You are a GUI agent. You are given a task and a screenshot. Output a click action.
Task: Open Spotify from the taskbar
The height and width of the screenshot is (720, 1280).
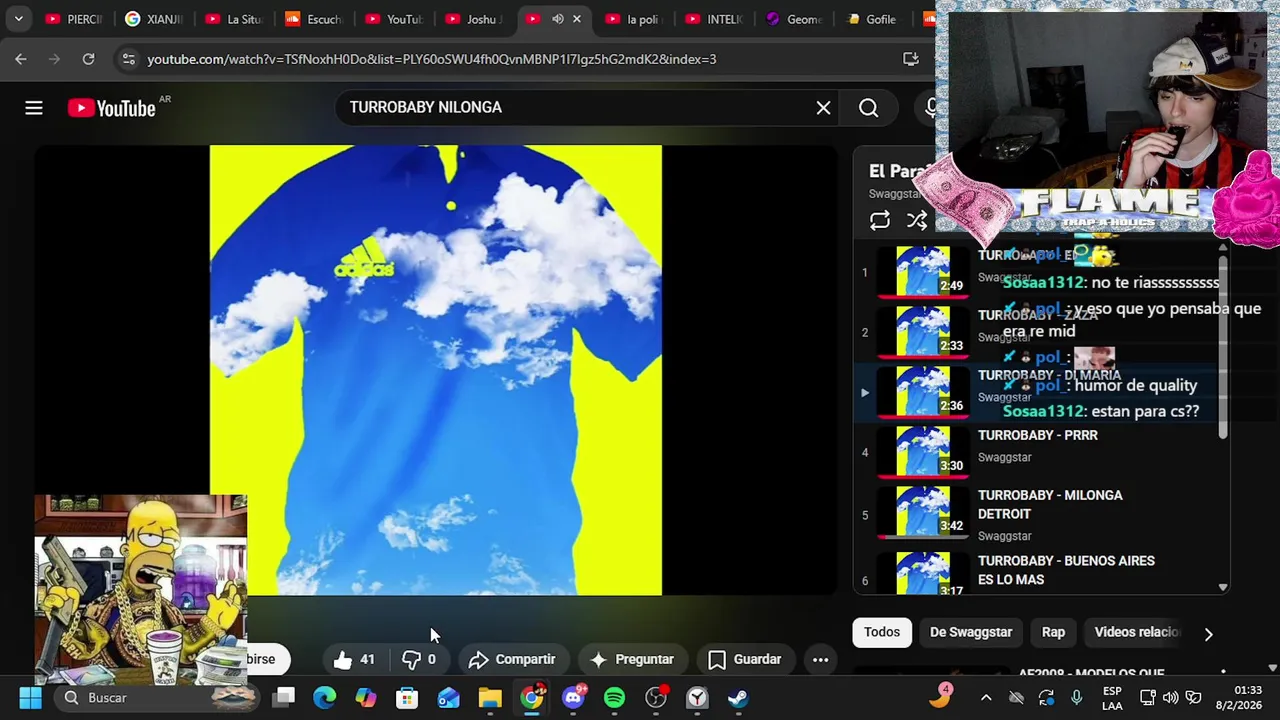click(x=614, y=698)
